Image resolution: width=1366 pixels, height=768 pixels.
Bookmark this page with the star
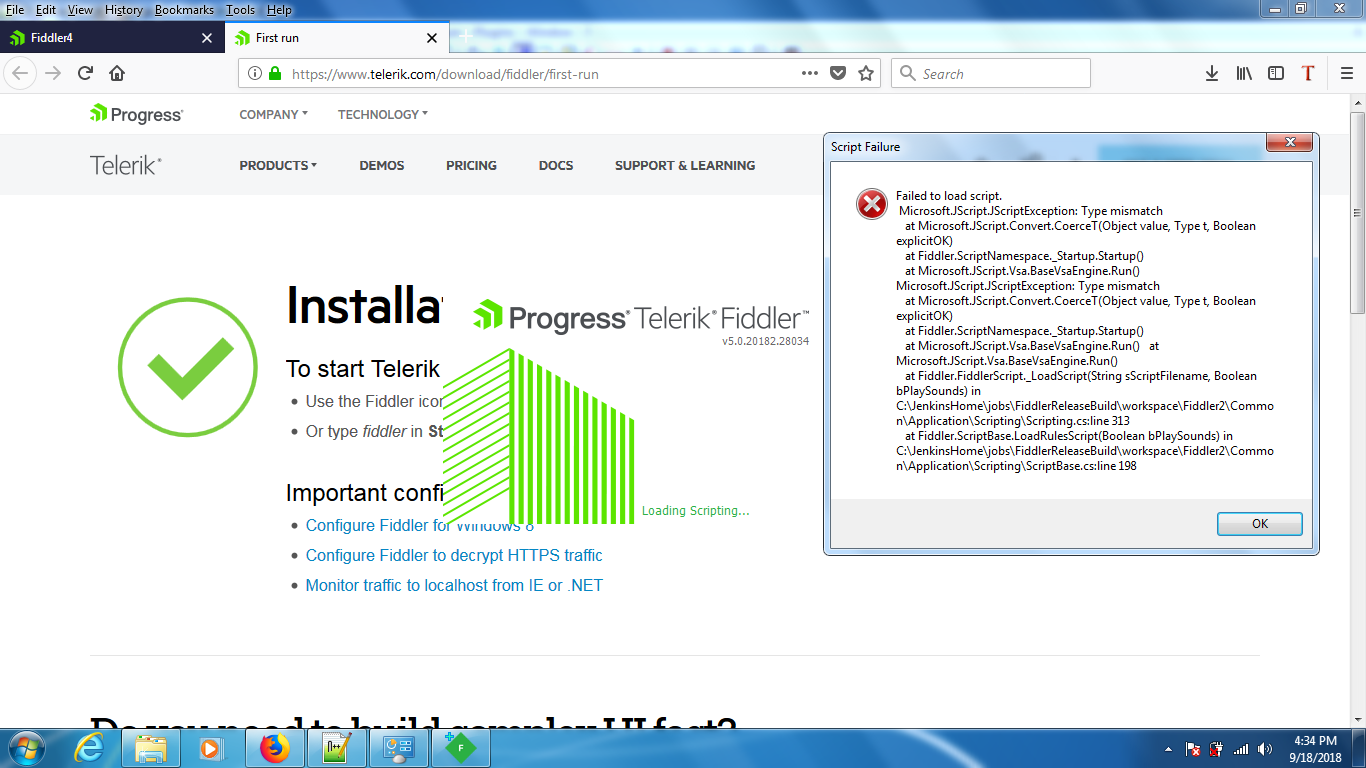pyautogui.click(x=866, y=73)
